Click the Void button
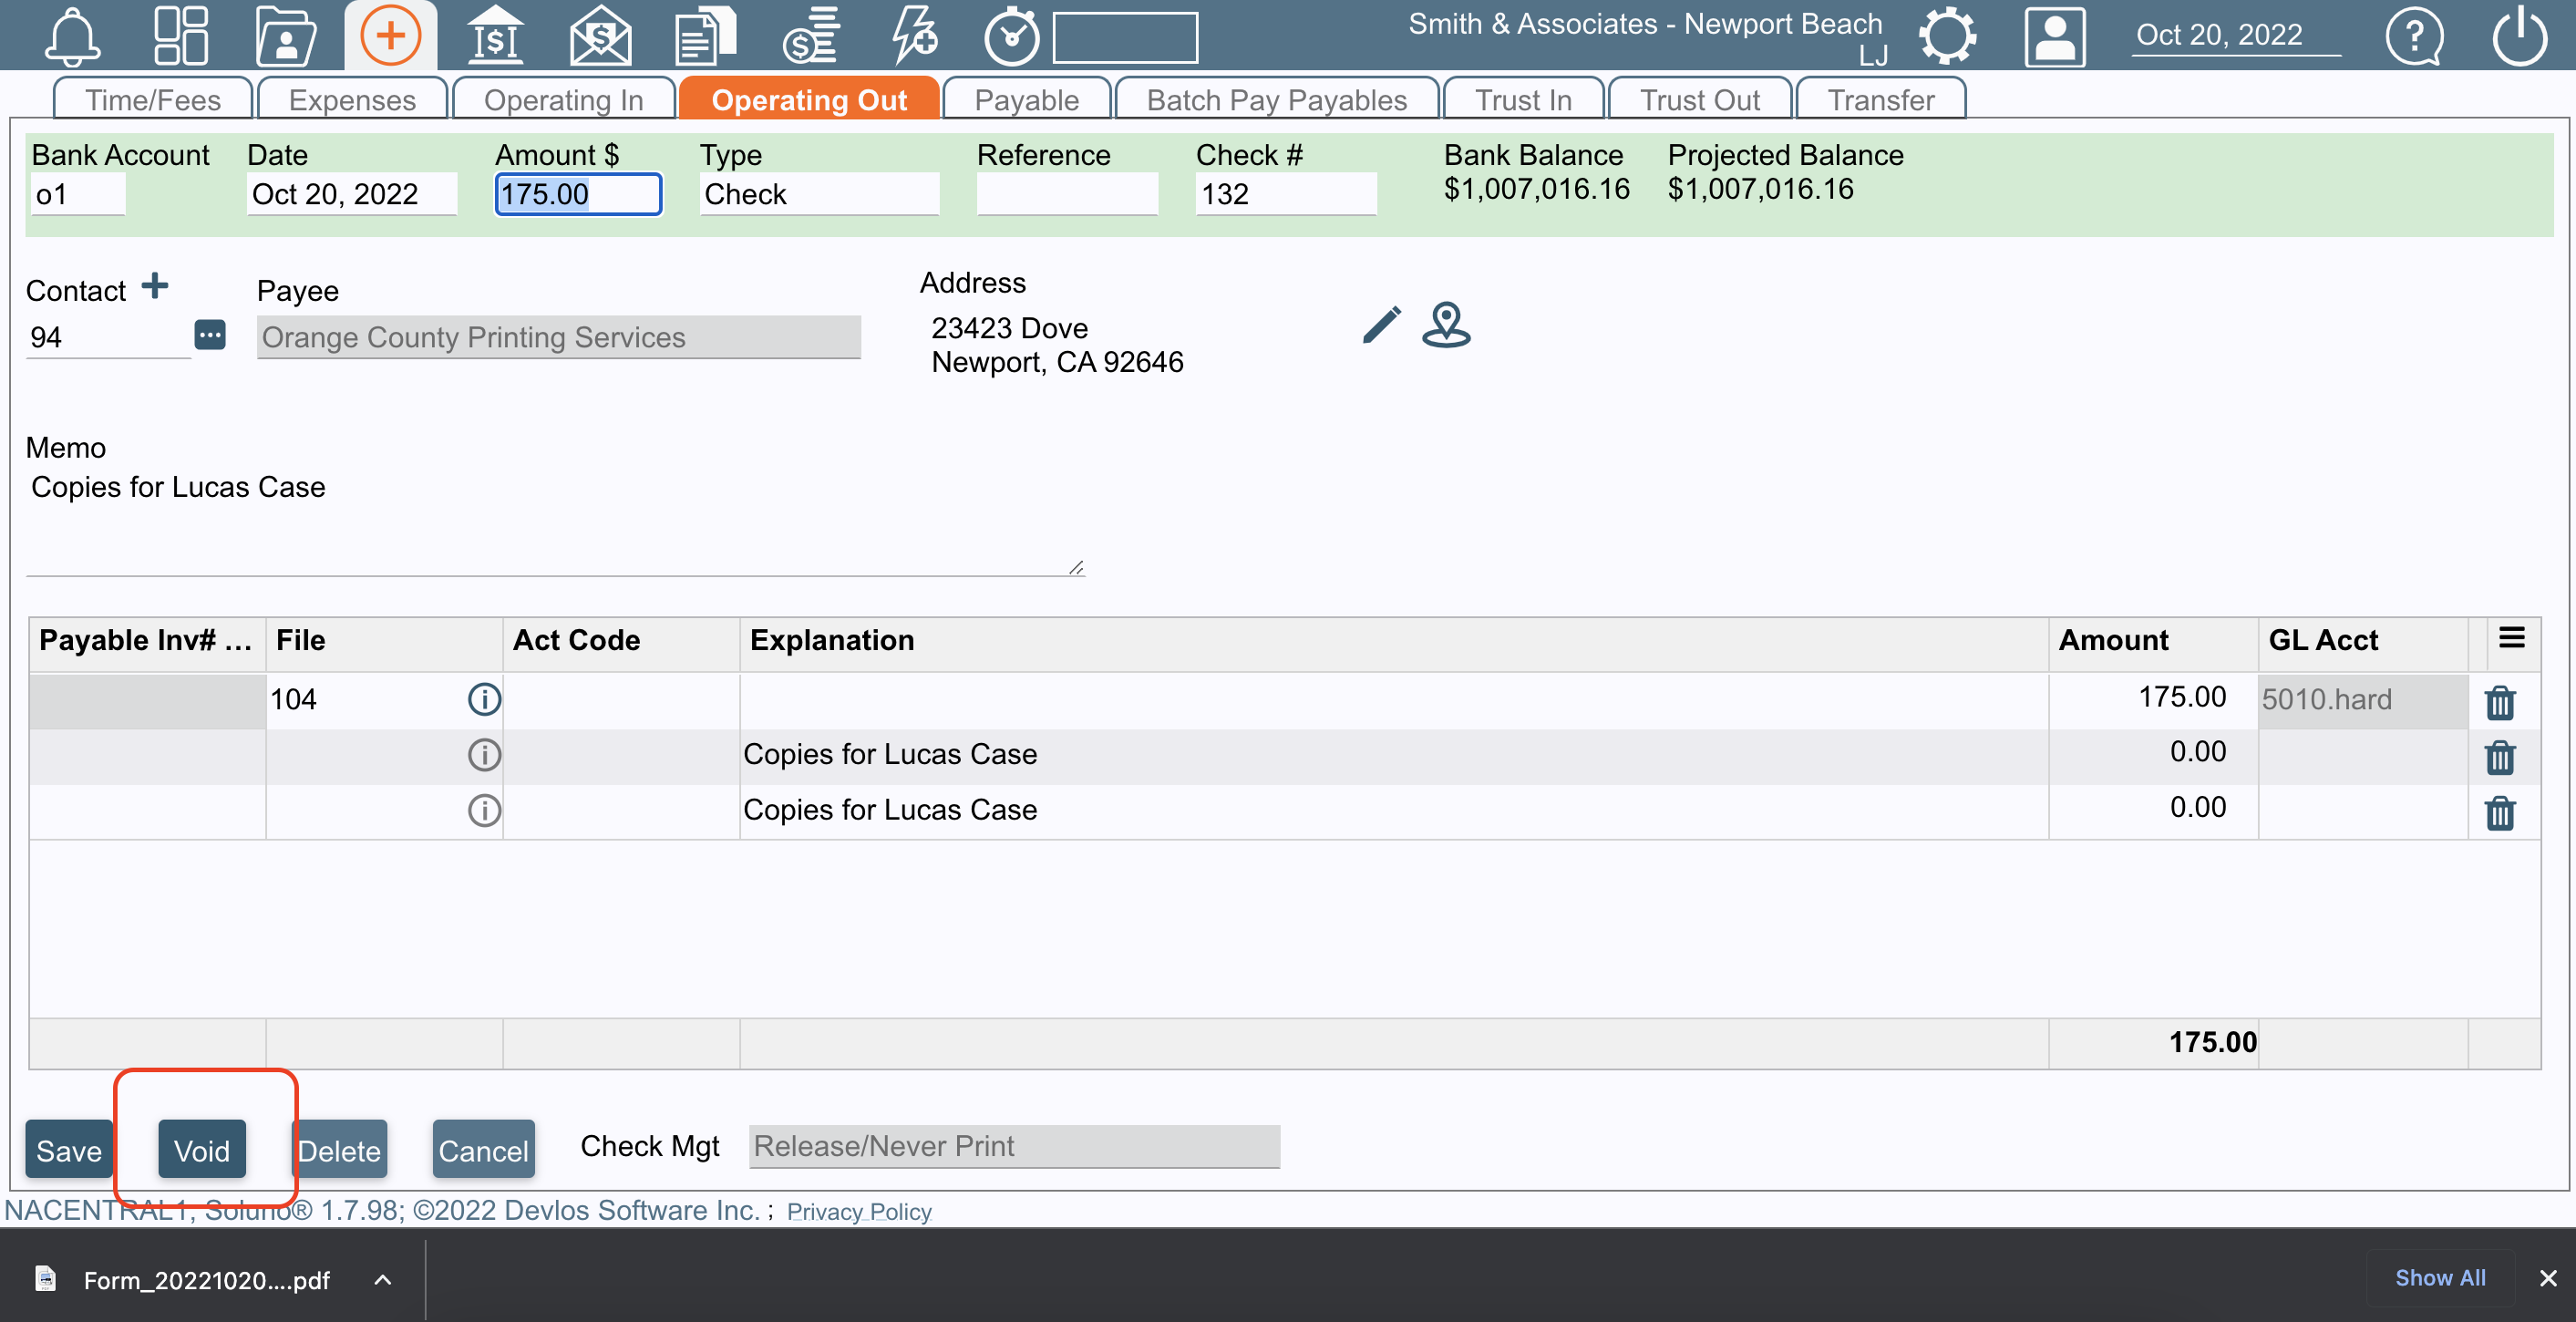Screen dimensions: 2576x1322 tap(201, 1149)
